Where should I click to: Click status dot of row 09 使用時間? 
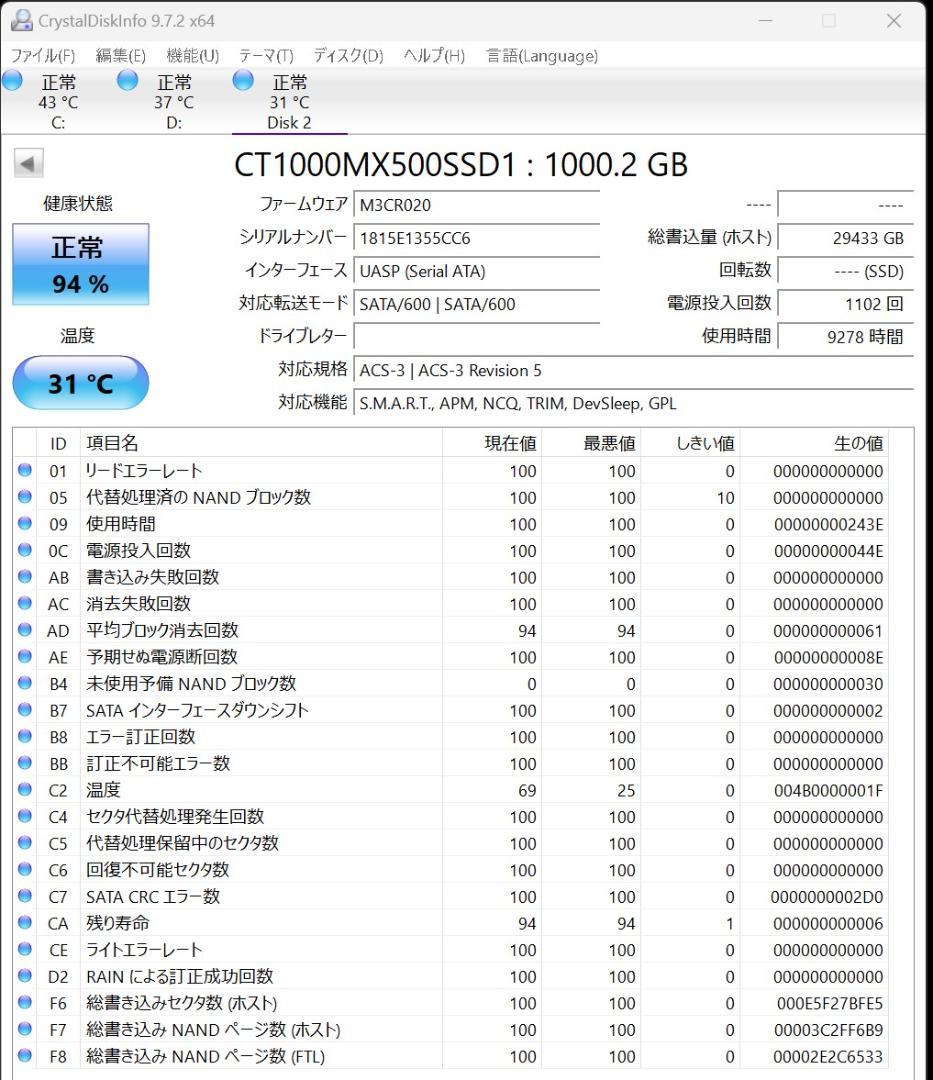pos(25,523)
